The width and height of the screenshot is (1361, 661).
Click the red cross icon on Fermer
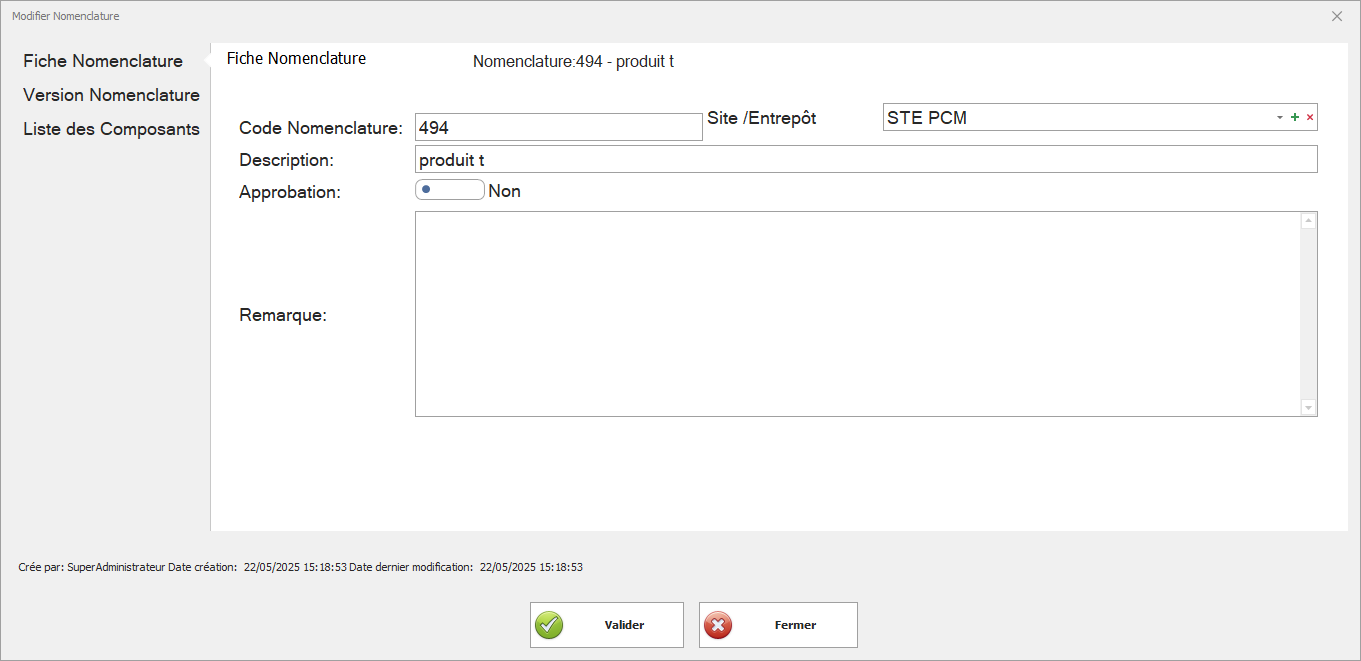pos(718,625)
